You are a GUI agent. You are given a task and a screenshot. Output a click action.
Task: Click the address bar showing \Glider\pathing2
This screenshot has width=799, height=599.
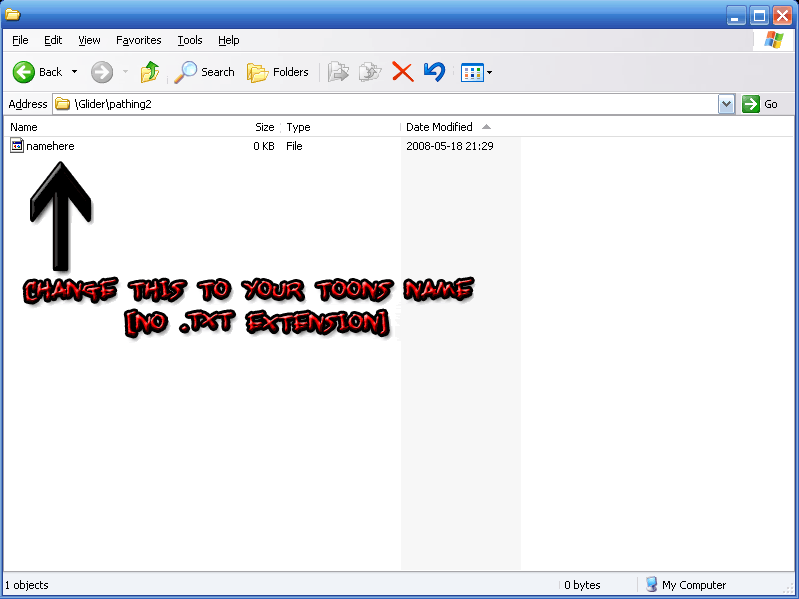tap(386, 104)
